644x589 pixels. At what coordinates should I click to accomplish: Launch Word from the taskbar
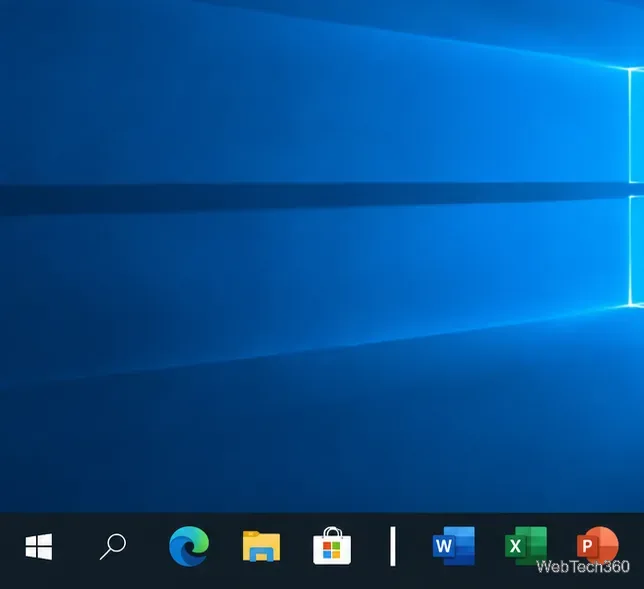[x=453, y=546]
